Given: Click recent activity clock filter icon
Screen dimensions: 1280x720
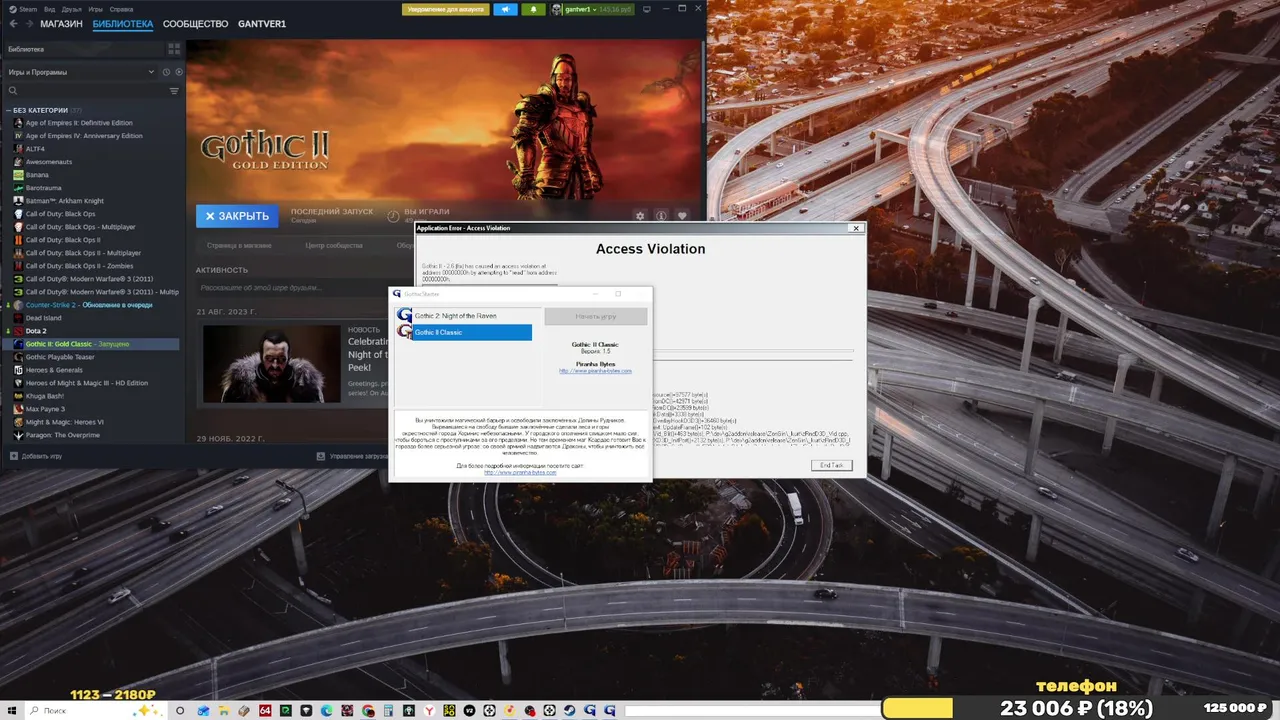Looking at the screenshot, I should coord(166,72).
